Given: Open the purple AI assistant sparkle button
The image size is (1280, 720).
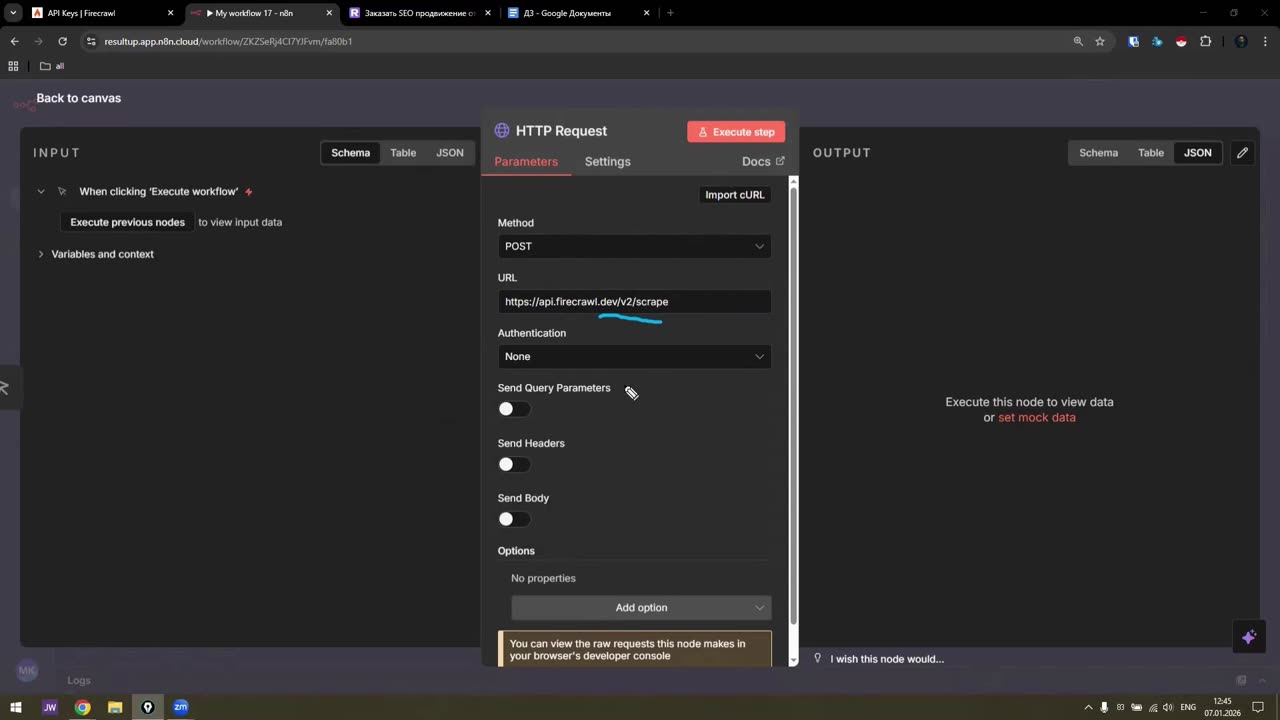Looking at the screenshot, I should coord(1249,637).
